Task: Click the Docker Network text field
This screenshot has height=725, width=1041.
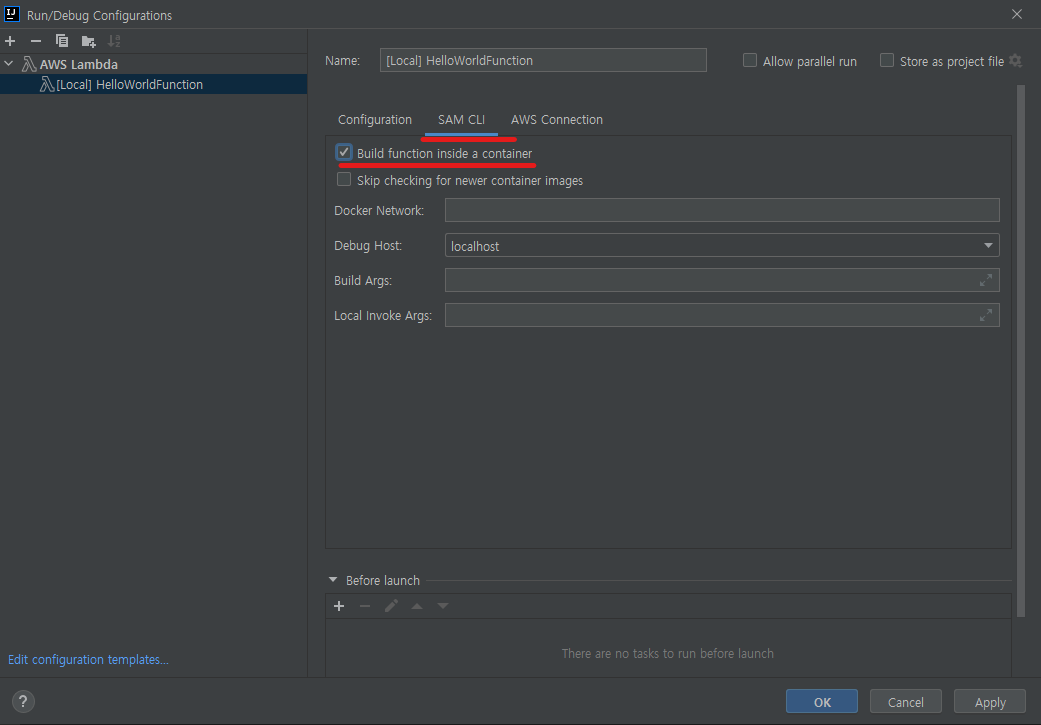Action: point(722,210)
